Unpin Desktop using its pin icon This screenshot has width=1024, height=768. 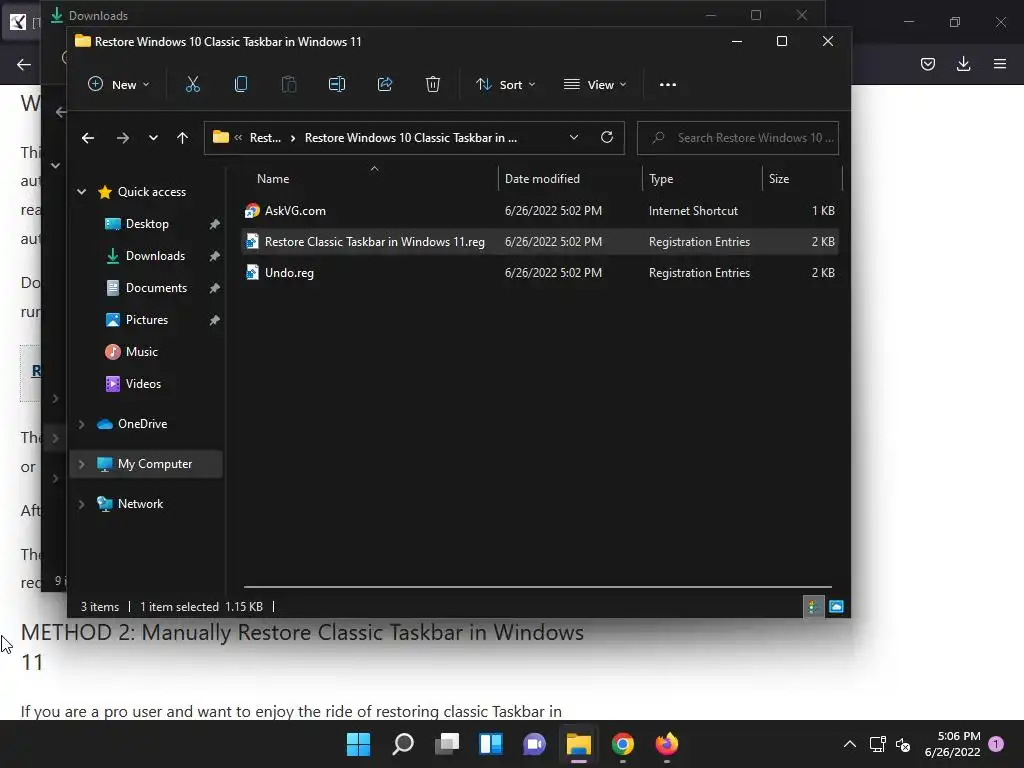click(x=214, y=224)
